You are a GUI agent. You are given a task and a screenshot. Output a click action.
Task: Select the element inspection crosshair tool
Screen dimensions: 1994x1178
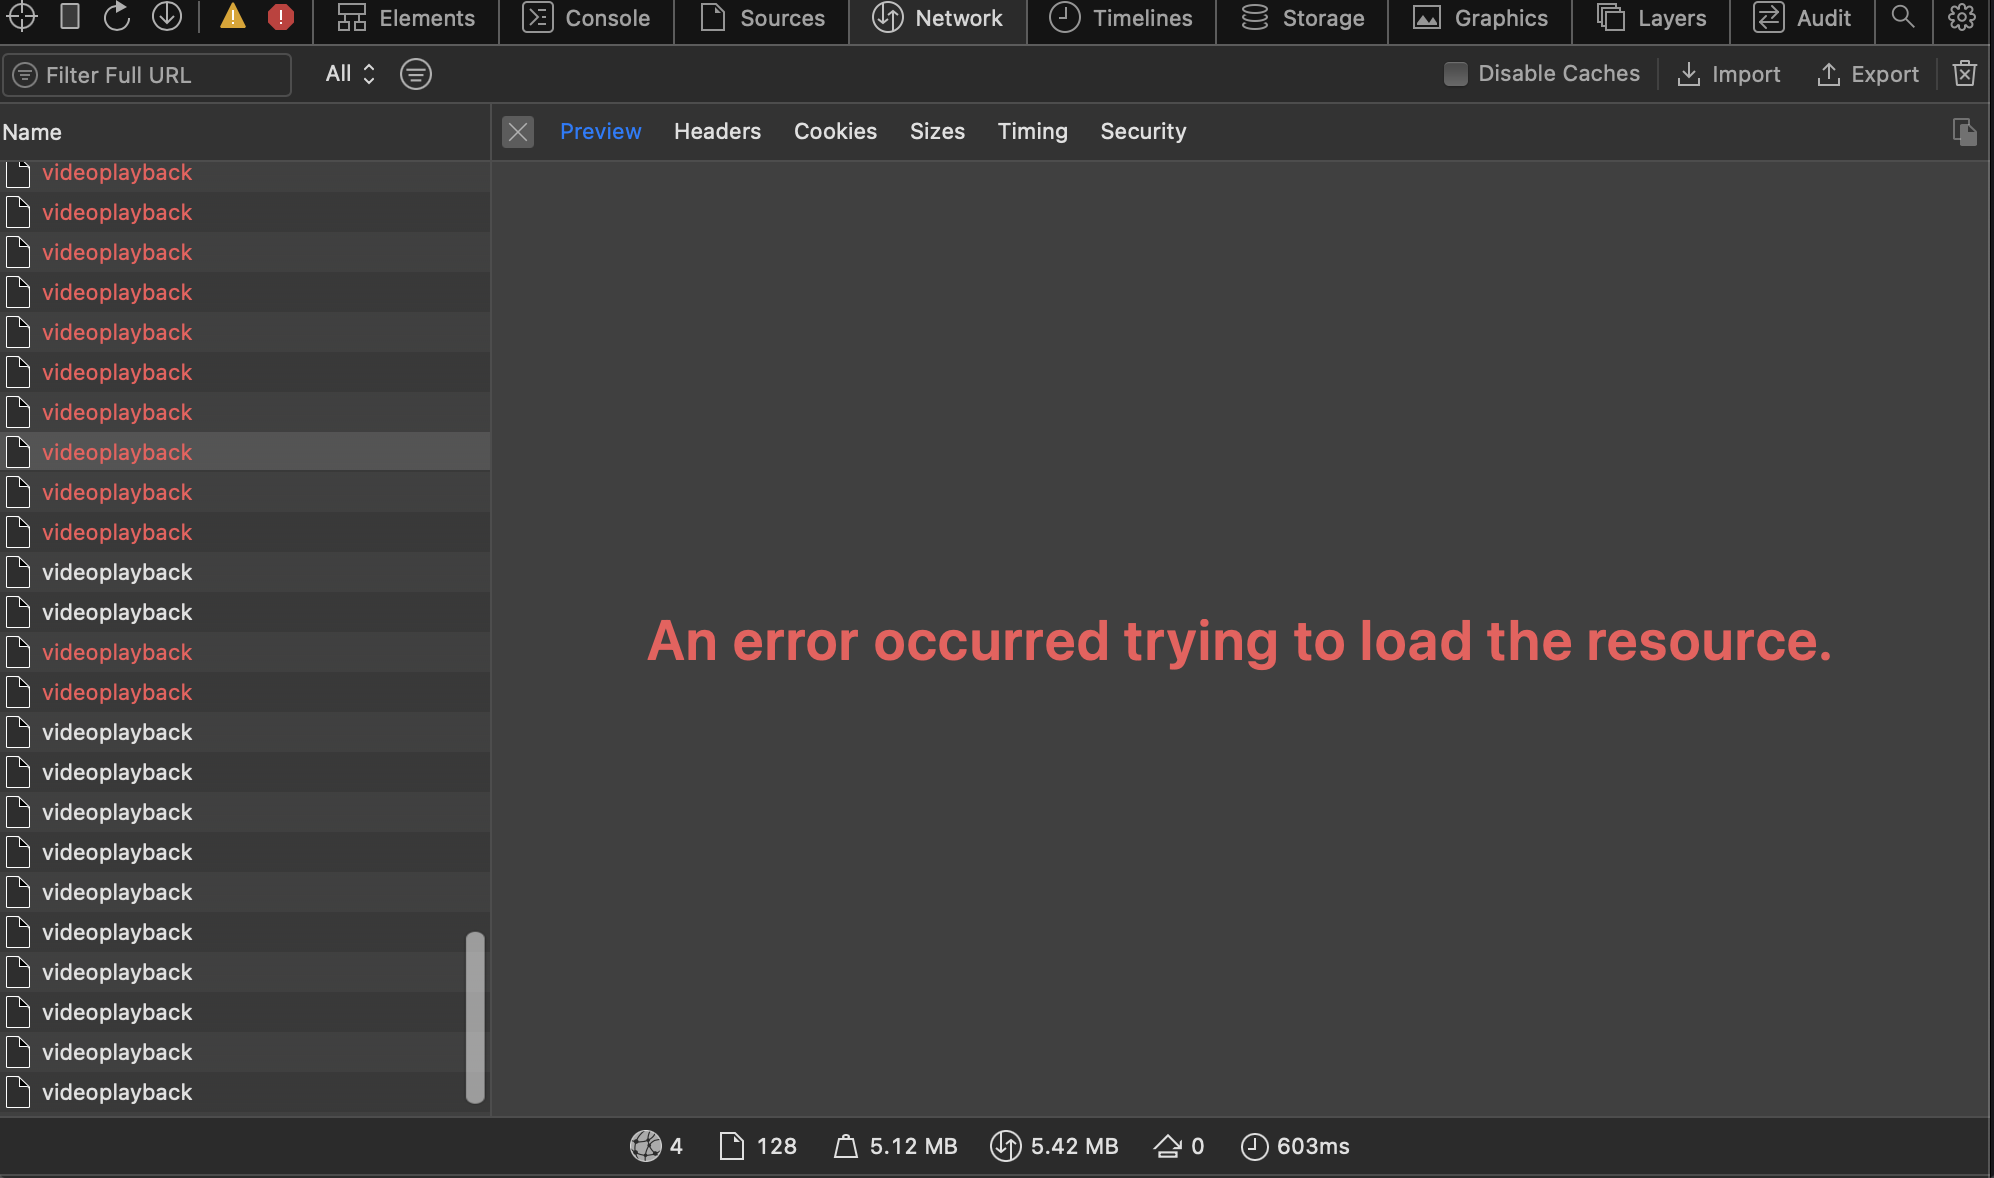click(21, 17)
